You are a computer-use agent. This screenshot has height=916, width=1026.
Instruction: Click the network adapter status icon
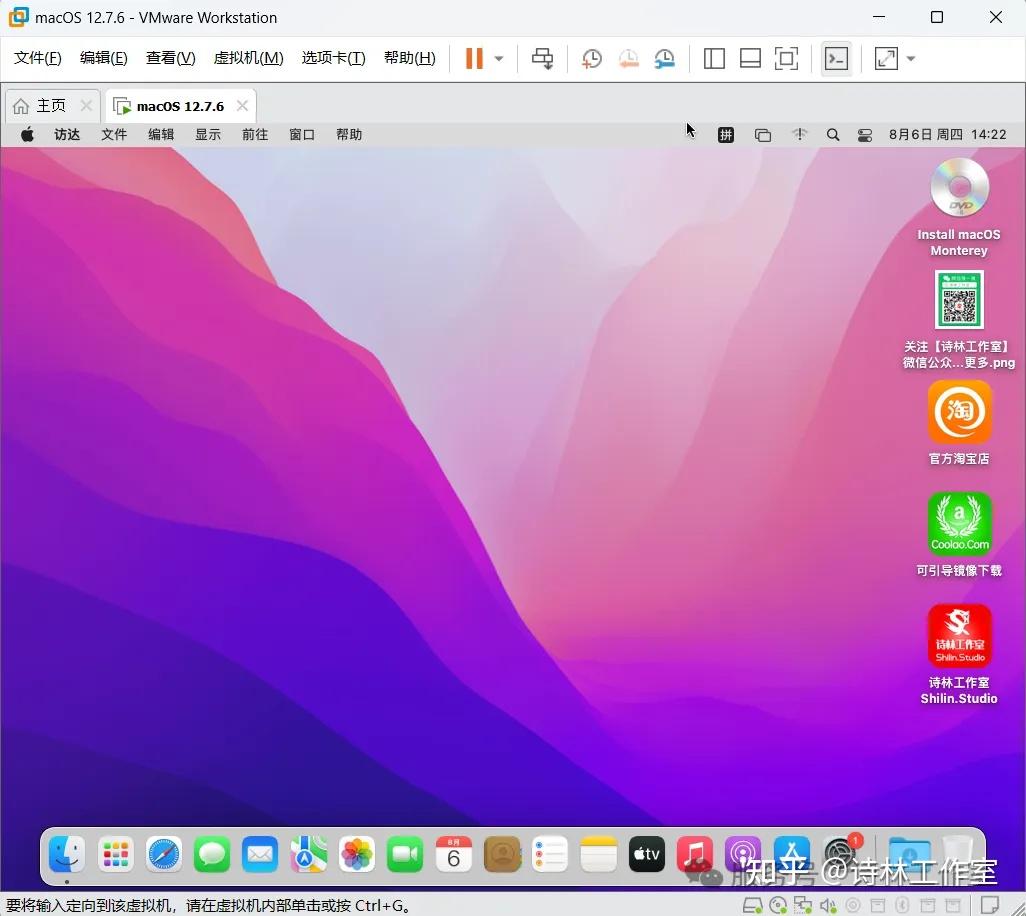803,906
